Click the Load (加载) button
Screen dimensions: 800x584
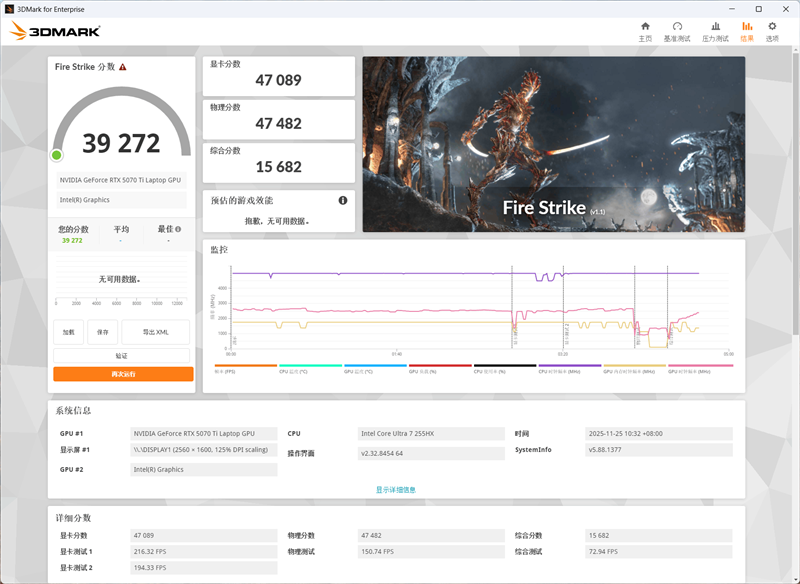(68, 332)
